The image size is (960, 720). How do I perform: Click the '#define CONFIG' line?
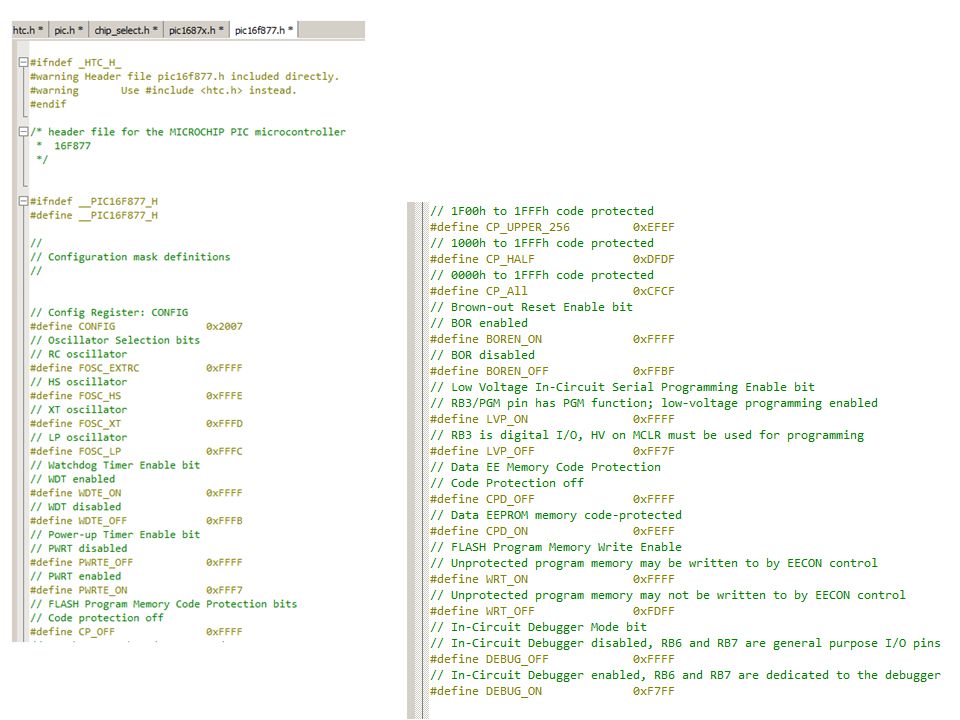[x=136, y=326]
